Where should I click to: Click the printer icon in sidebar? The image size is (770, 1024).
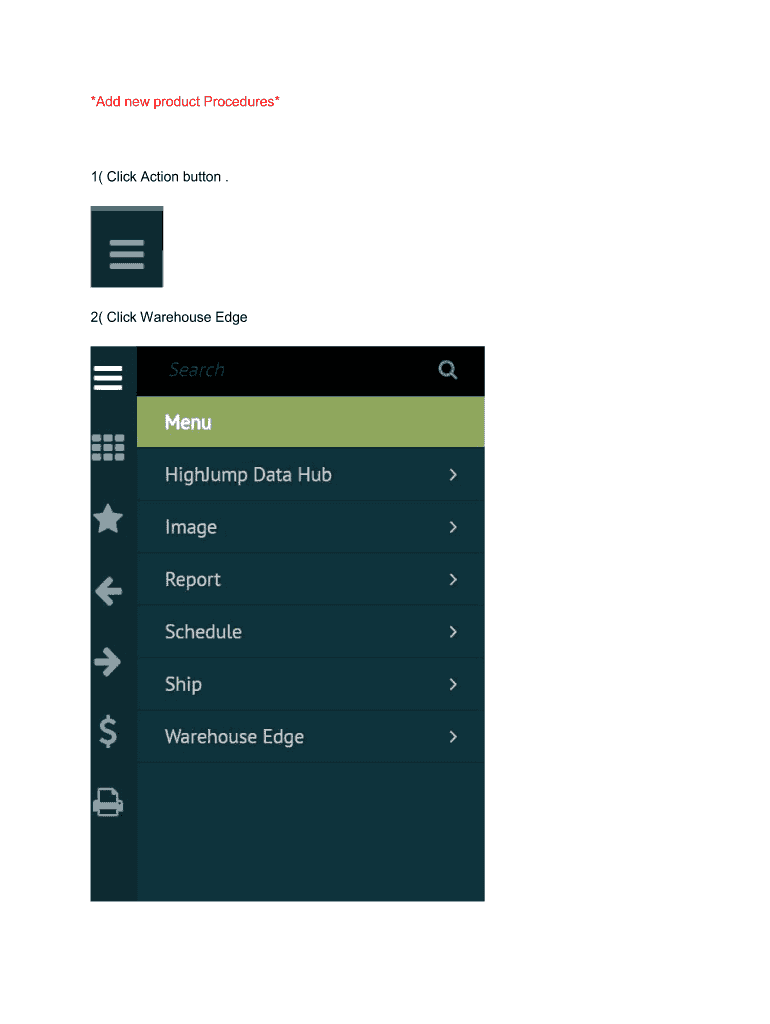[108, 802]
